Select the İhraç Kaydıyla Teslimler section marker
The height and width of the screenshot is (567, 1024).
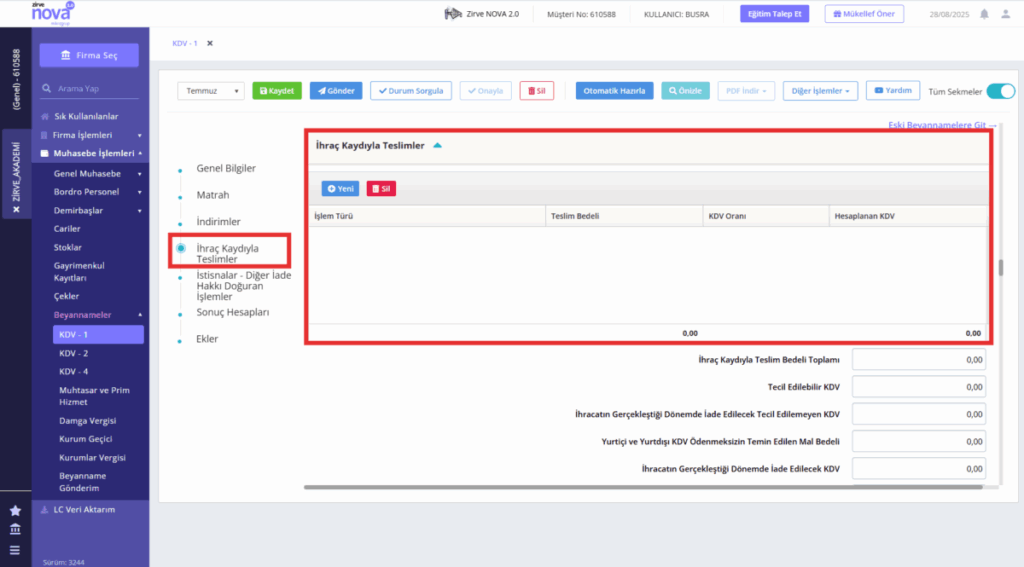(181, 248)
